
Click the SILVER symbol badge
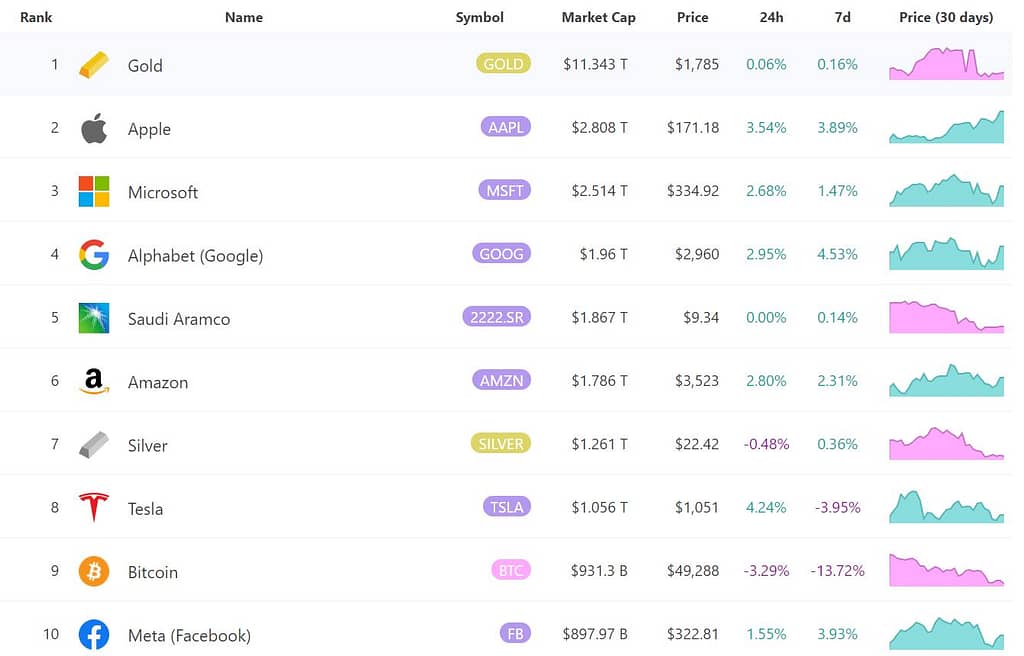tap(501, 444)
